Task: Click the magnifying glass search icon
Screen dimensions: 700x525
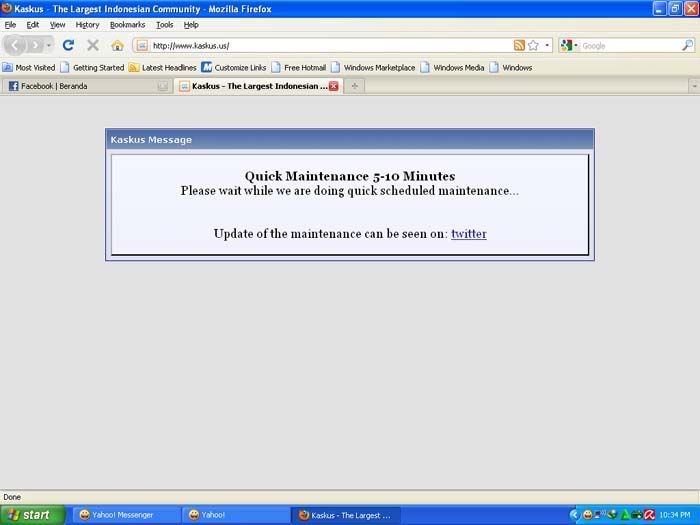Action: (688, 45)
